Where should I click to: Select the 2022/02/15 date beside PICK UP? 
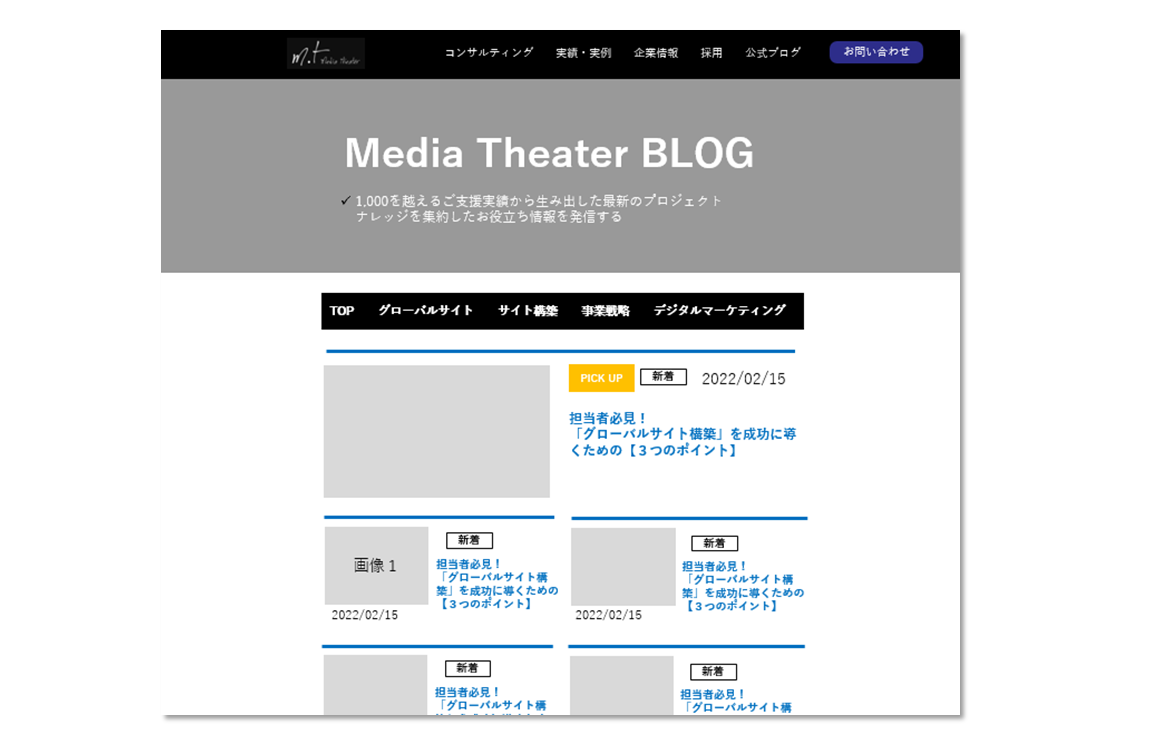(x=744, y=379)
